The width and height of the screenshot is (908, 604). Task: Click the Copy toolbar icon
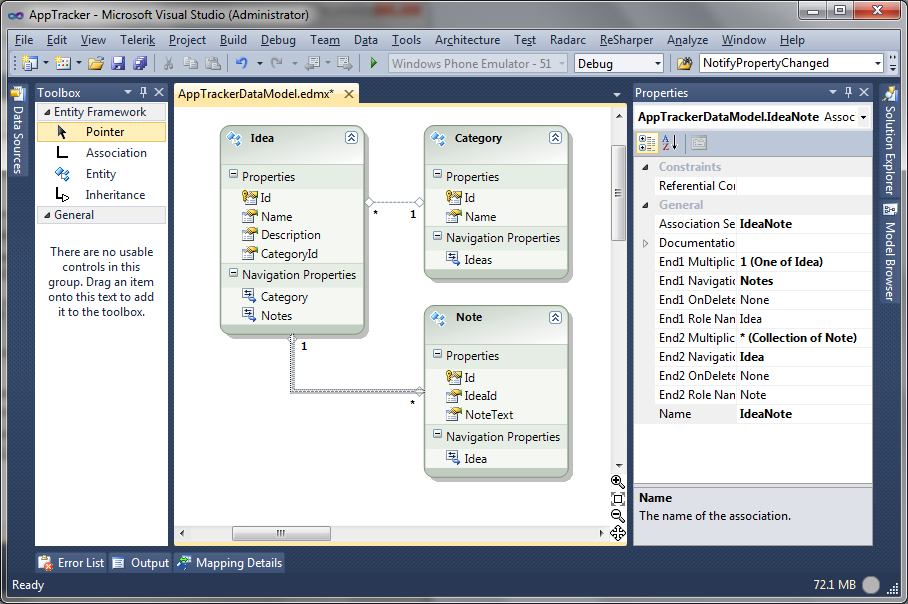pos(191,63)
